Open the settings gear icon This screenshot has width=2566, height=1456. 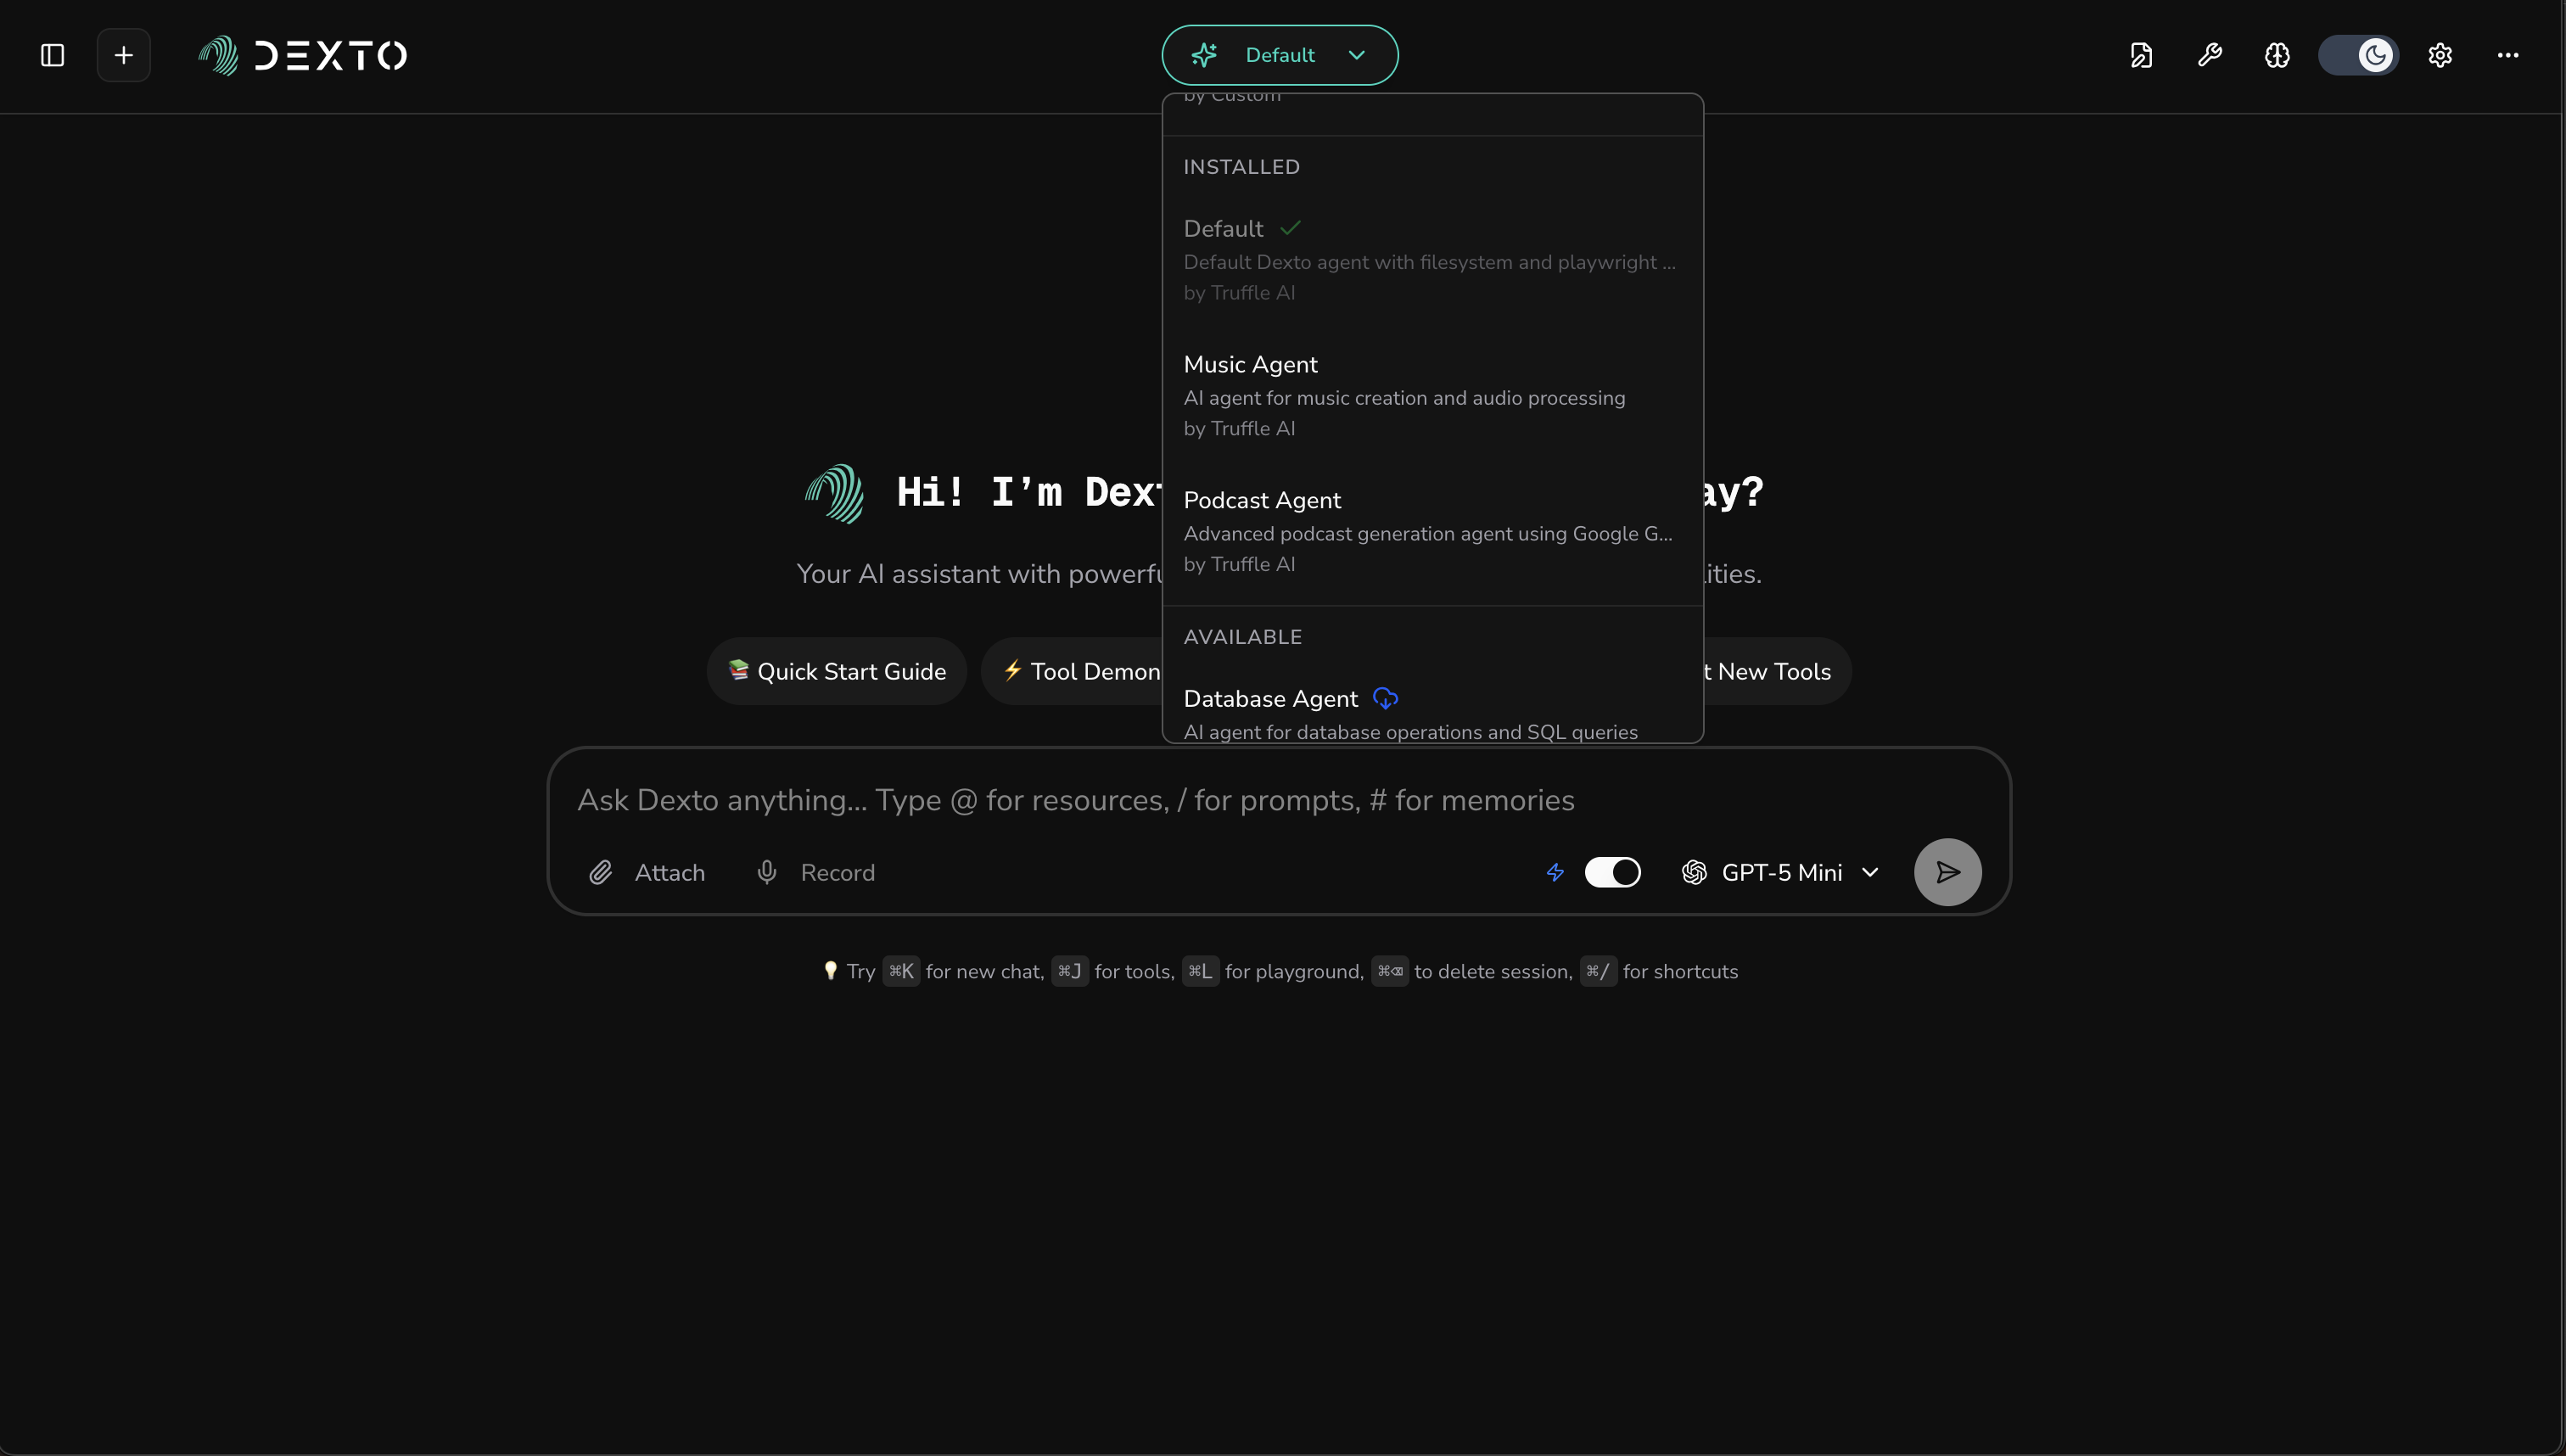[x=2440, y=55]
